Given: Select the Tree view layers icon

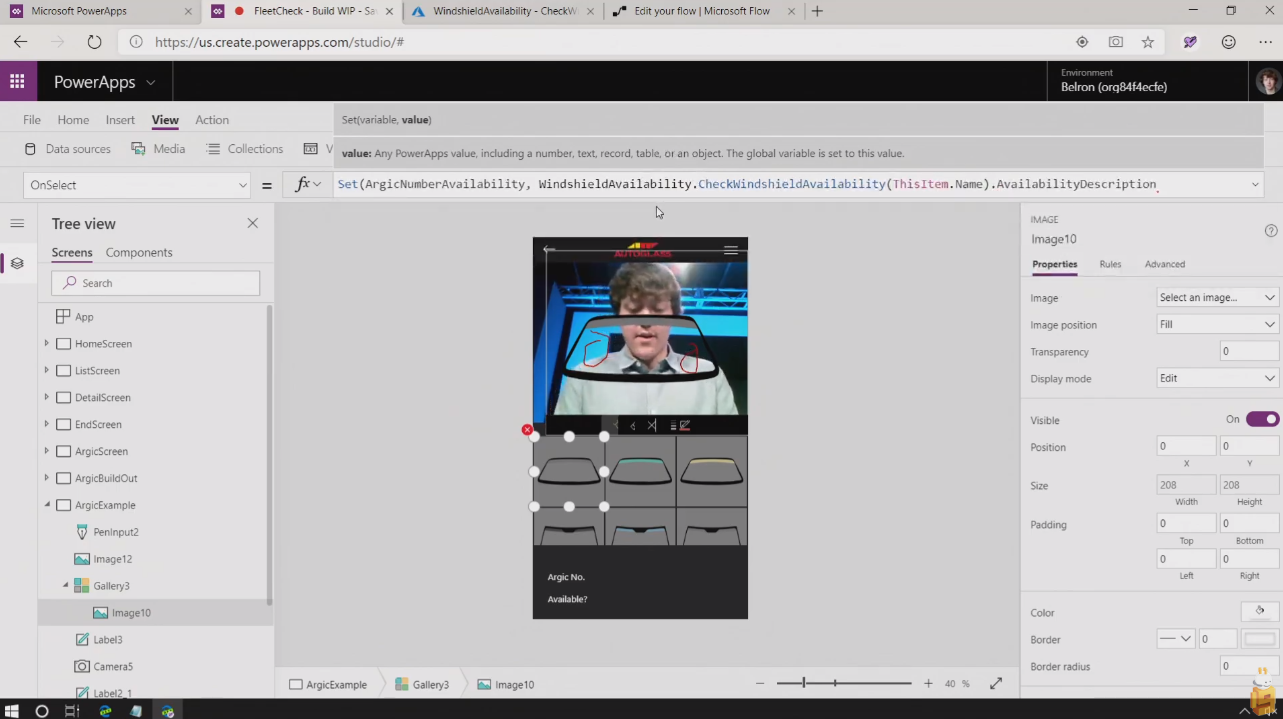Looking at the screenshot, I should coord(17,263).
